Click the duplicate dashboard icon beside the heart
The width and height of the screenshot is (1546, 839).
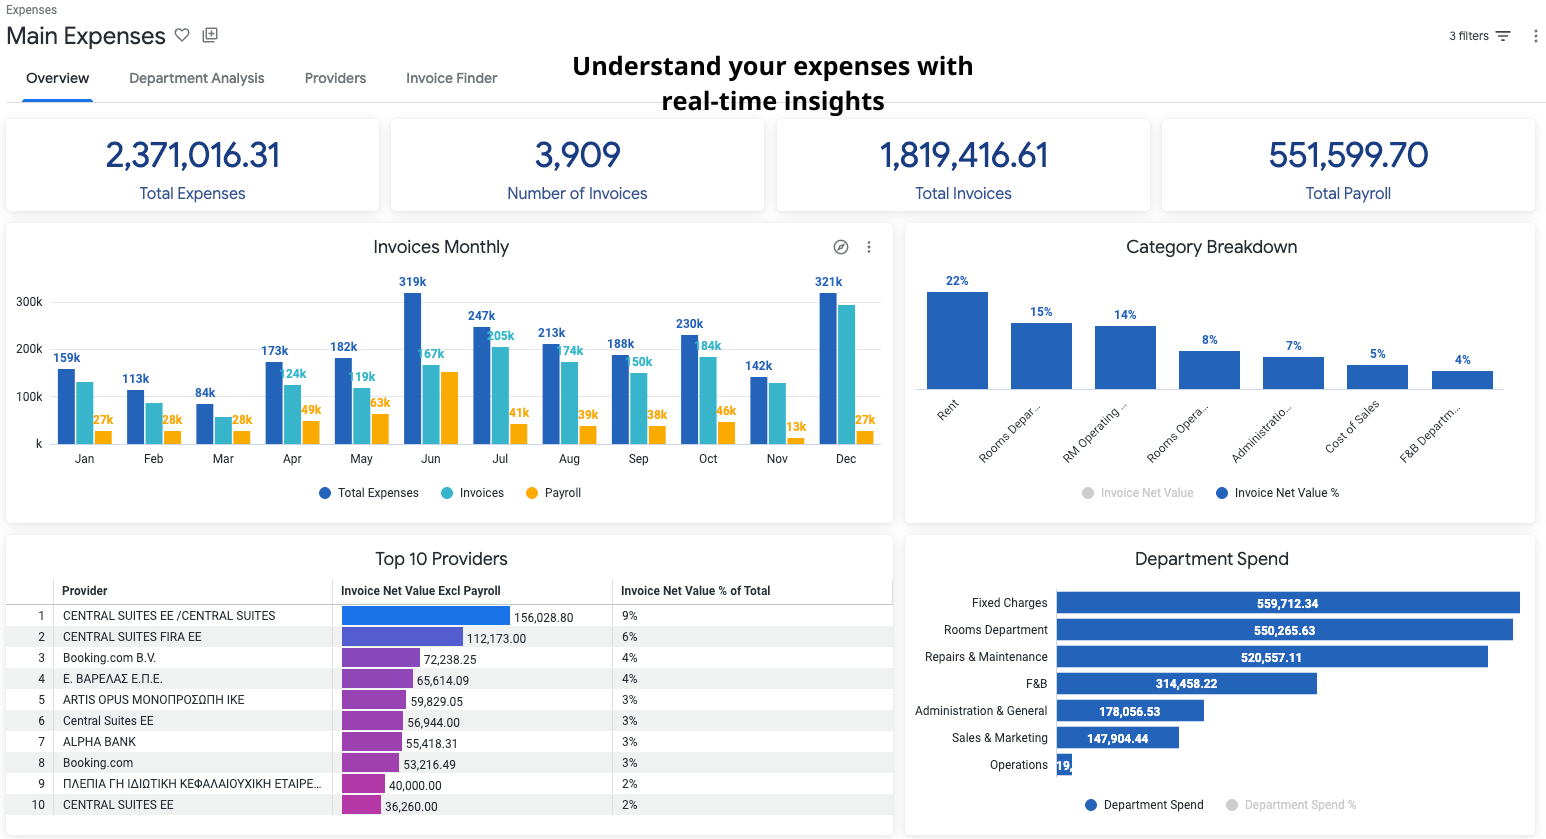point(210,34)
